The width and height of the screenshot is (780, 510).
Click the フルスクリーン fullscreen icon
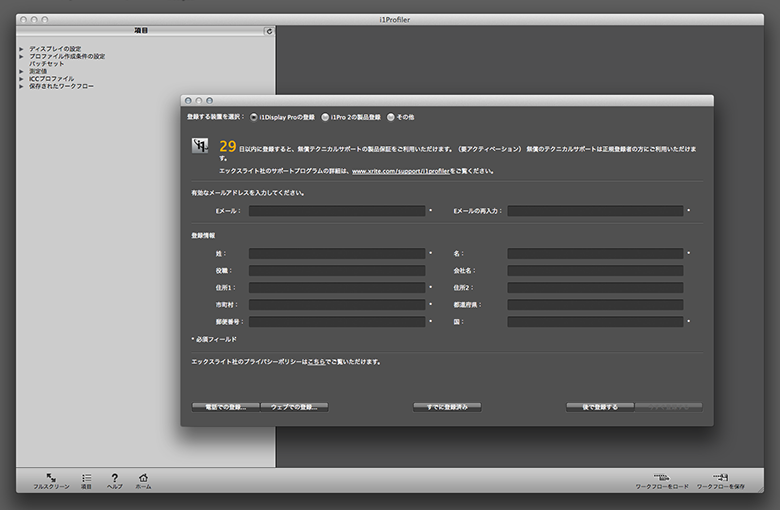[50, 478]
